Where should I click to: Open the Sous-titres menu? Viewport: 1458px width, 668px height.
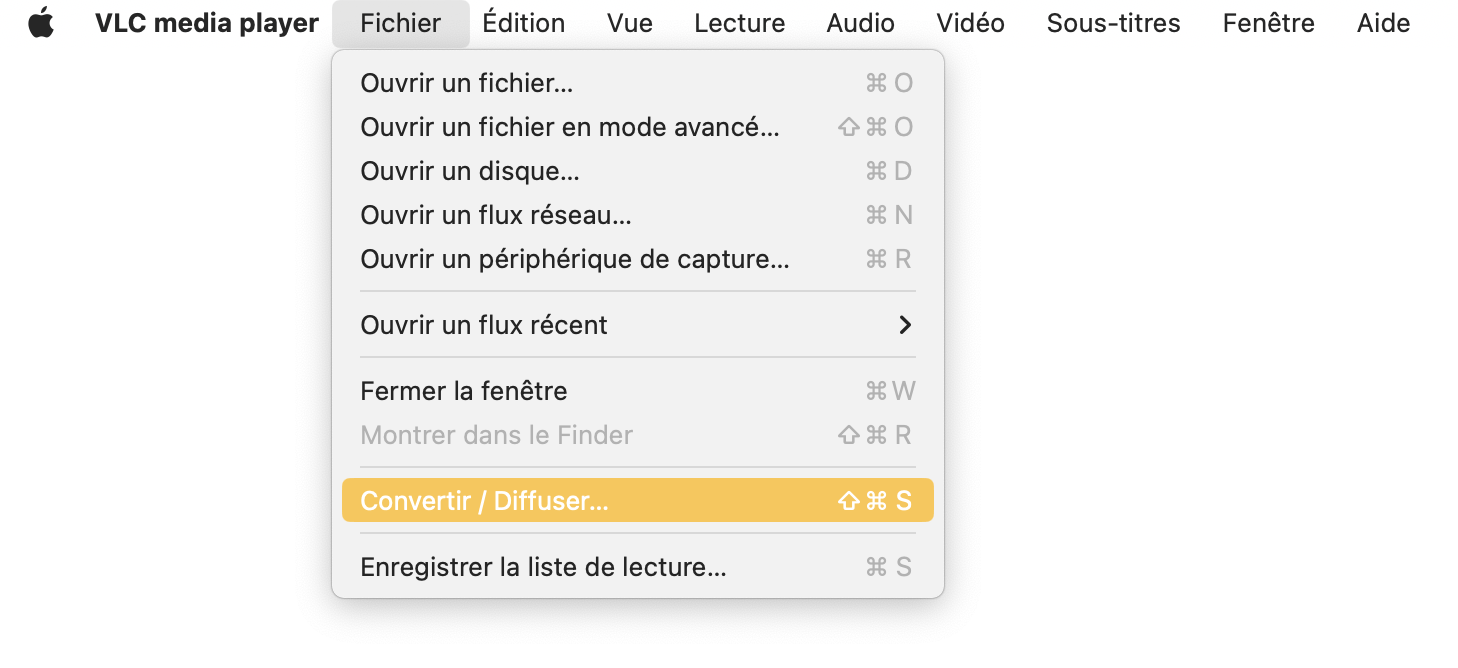click(1113, 23)
